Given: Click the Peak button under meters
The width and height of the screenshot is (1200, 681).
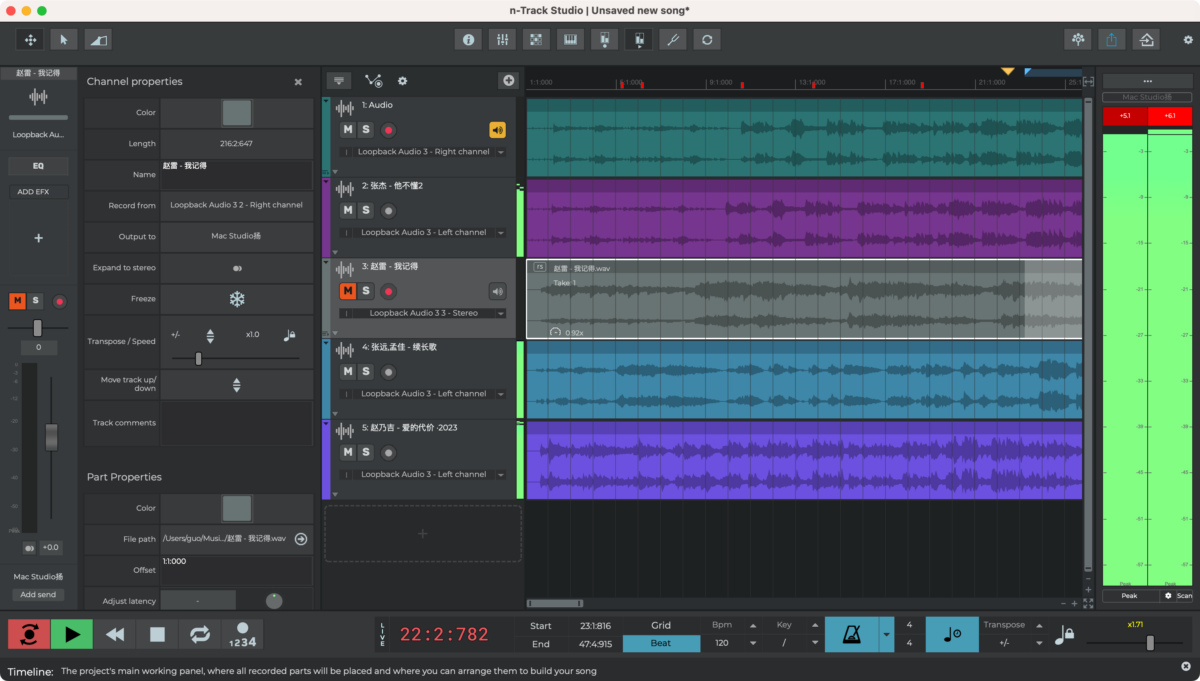Looking at the screenshot, I should tap(1129, 596).
